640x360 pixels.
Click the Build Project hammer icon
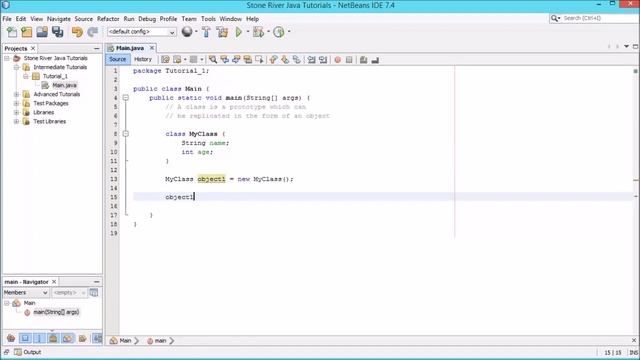point(206,32)
